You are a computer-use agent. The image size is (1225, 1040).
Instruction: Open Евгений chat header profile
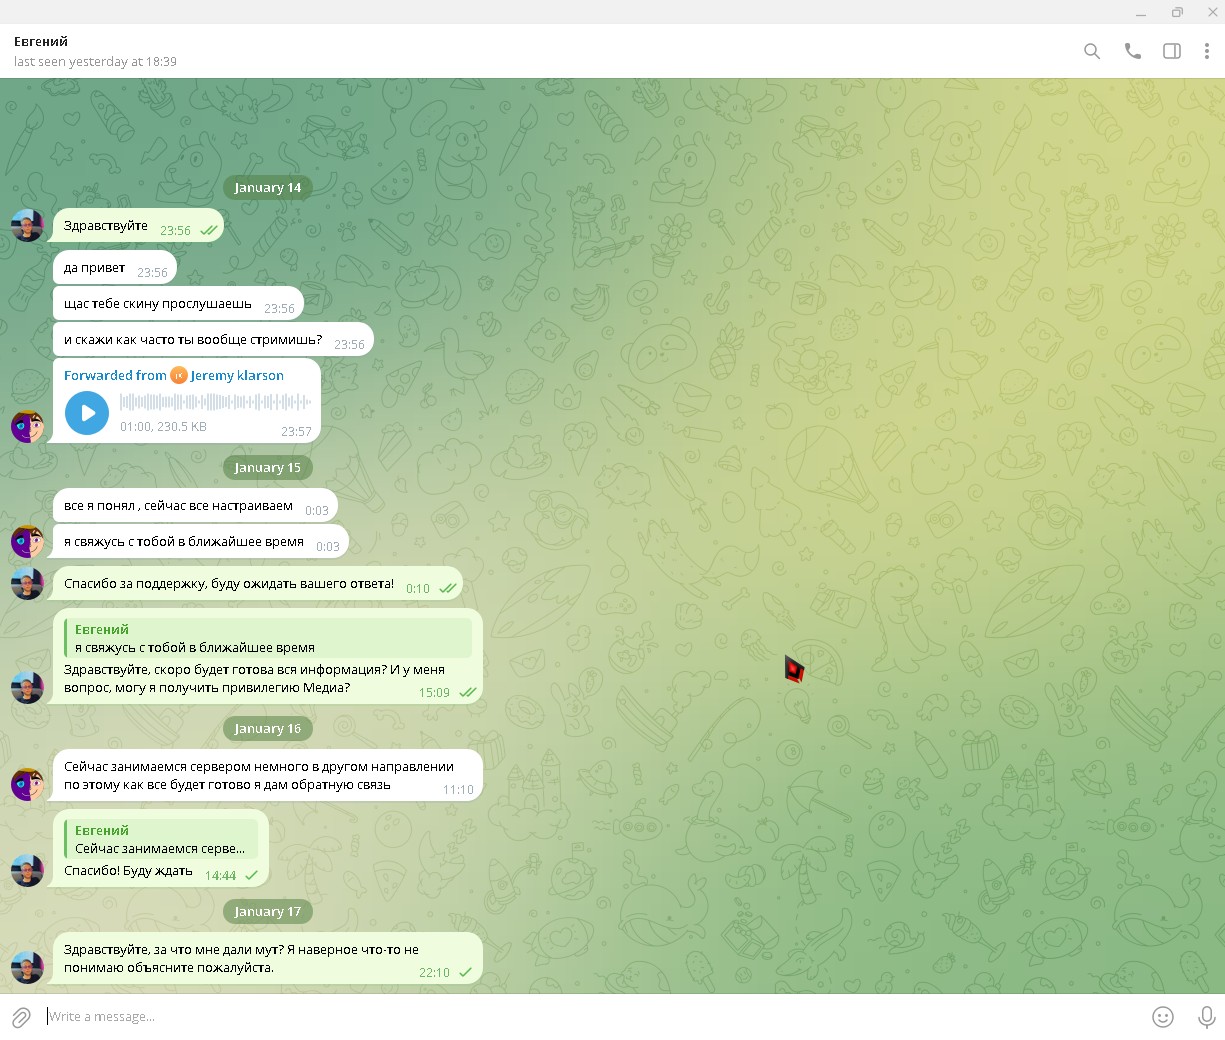tap(41, 42)
